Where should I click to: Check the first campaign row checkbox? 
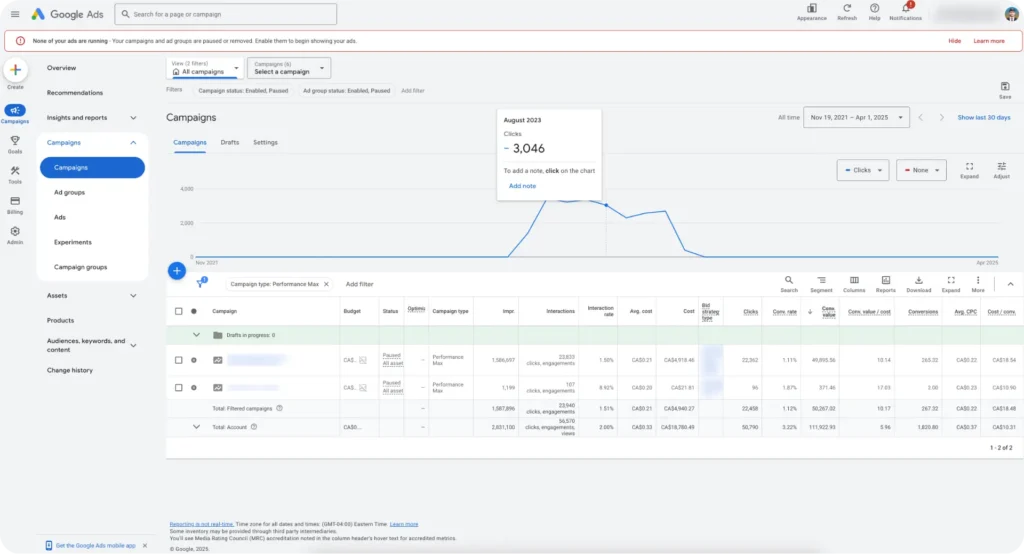(x=179, y=360)
